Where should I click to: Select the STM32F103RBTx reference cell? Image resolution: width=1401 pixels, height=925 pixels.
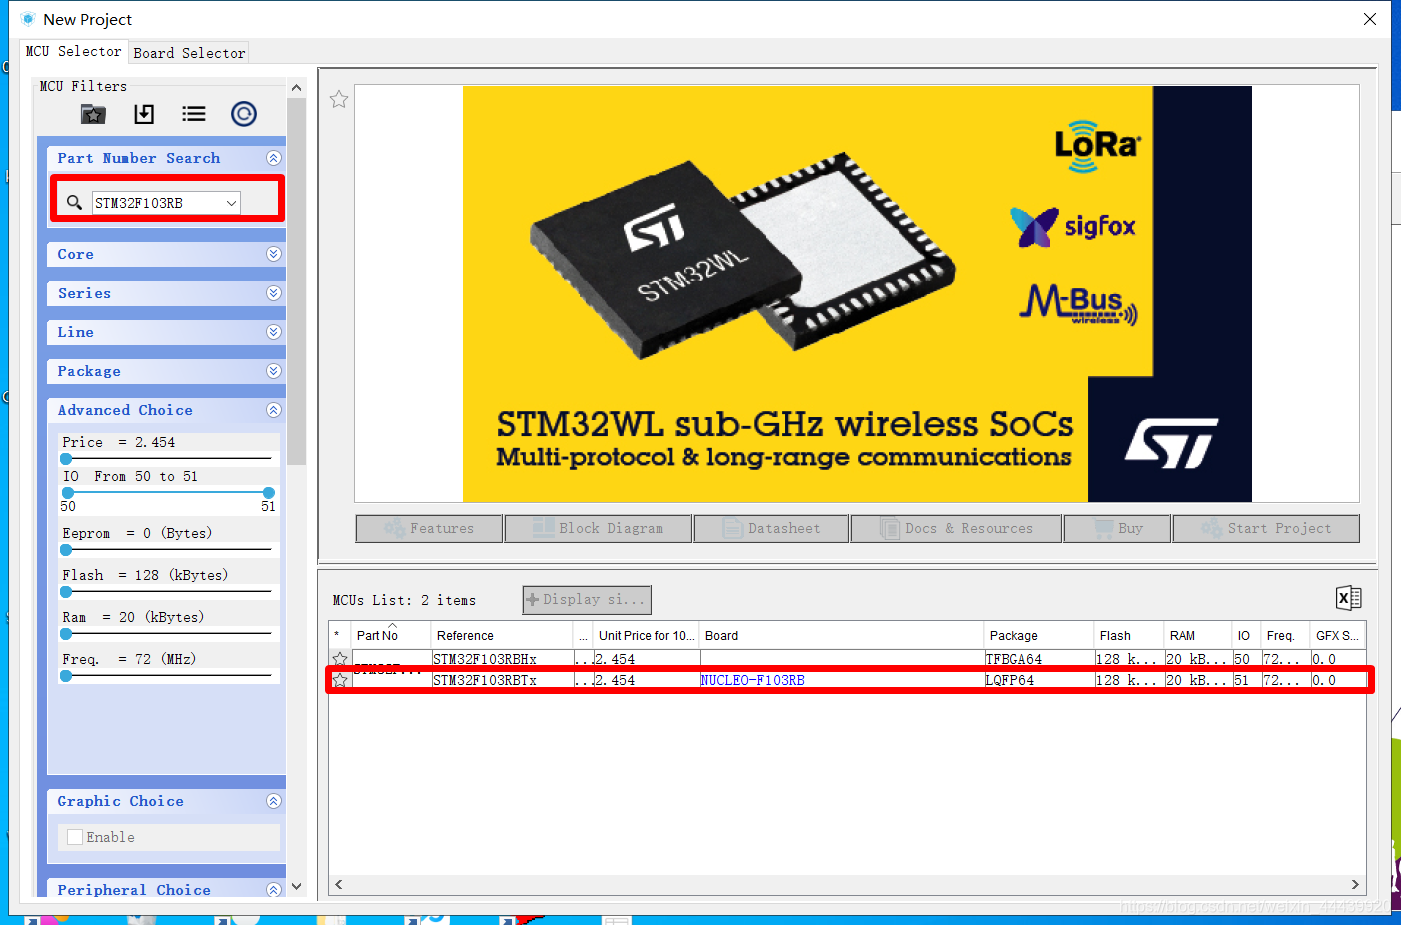[501, 680]
